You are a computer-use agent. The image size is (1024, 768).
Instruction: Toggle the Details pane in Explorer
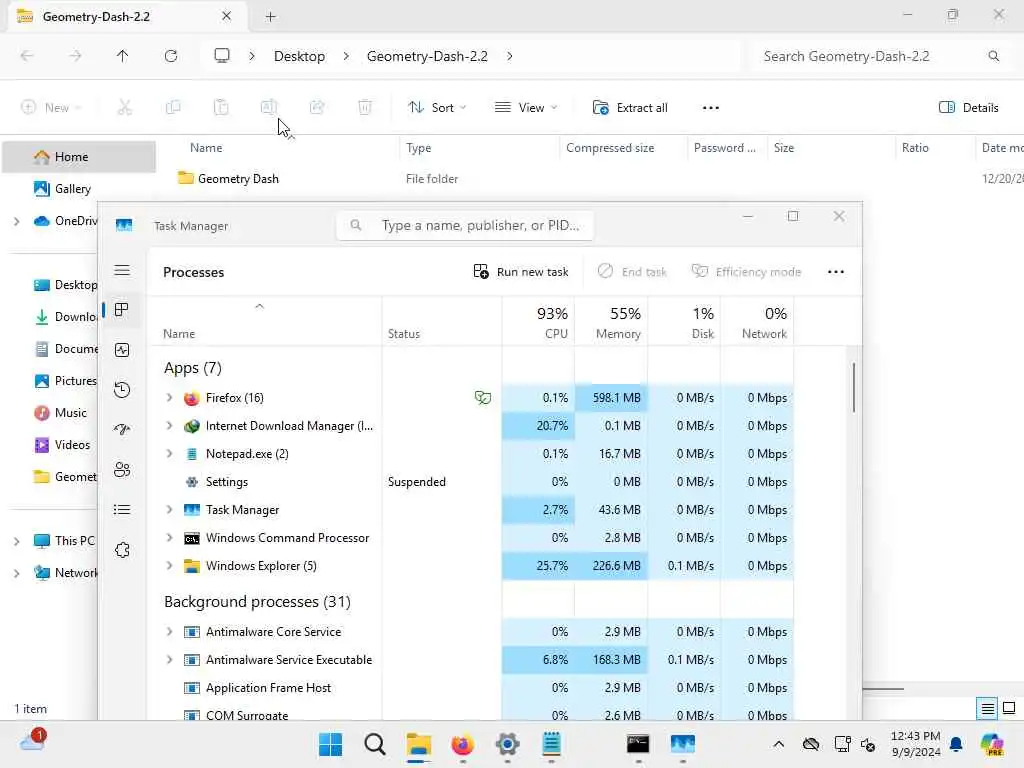(x=968, y=108)
